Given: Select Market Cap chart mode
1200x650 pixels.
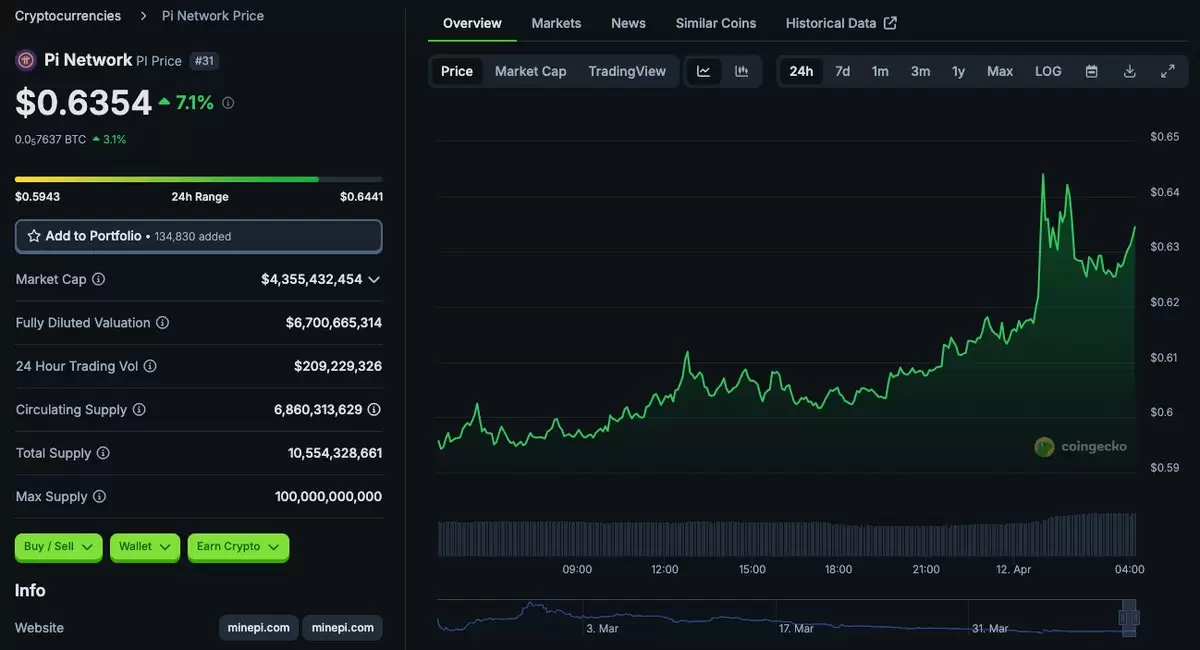Looking at the screenshot, I should click(531, 71).
